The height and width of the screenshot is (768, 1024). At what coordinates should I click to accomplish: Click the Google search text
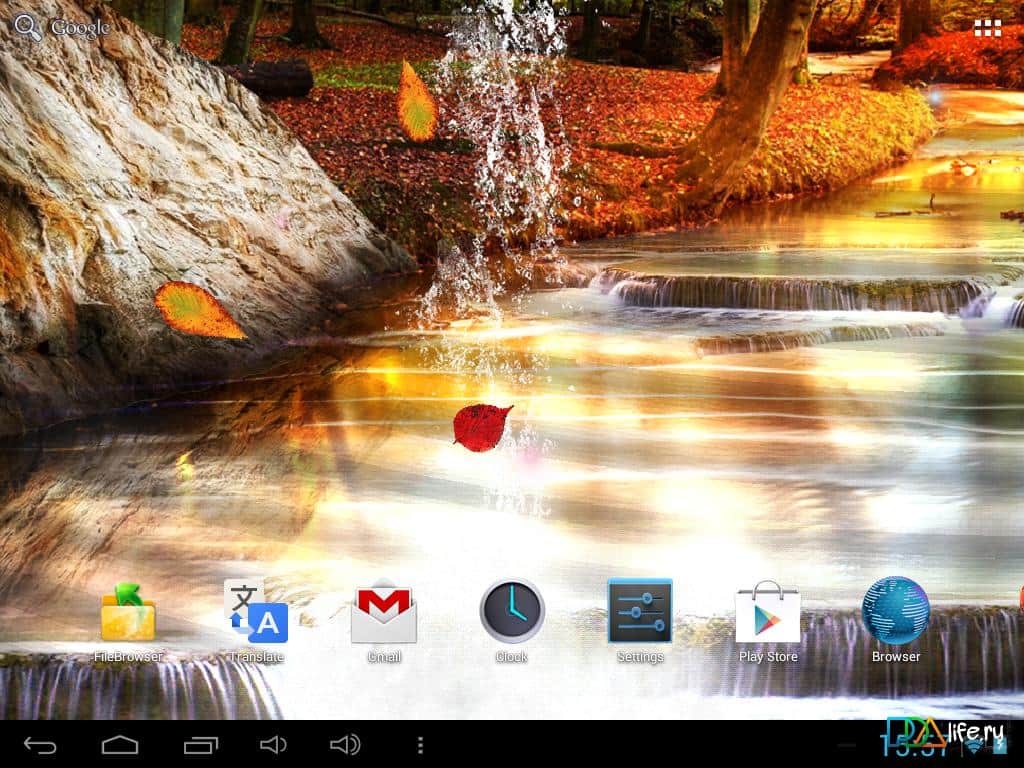tap(80, 28)
